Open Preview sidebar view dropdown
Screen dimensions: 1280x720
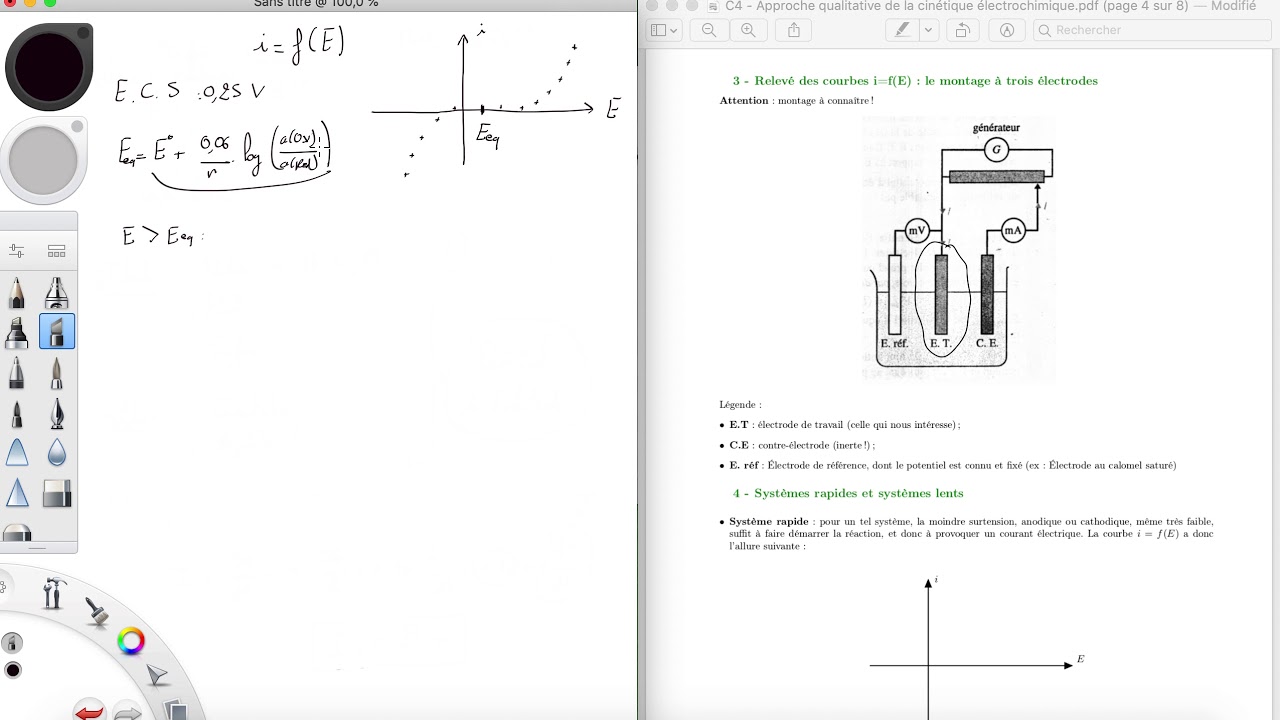pos(664,30)
